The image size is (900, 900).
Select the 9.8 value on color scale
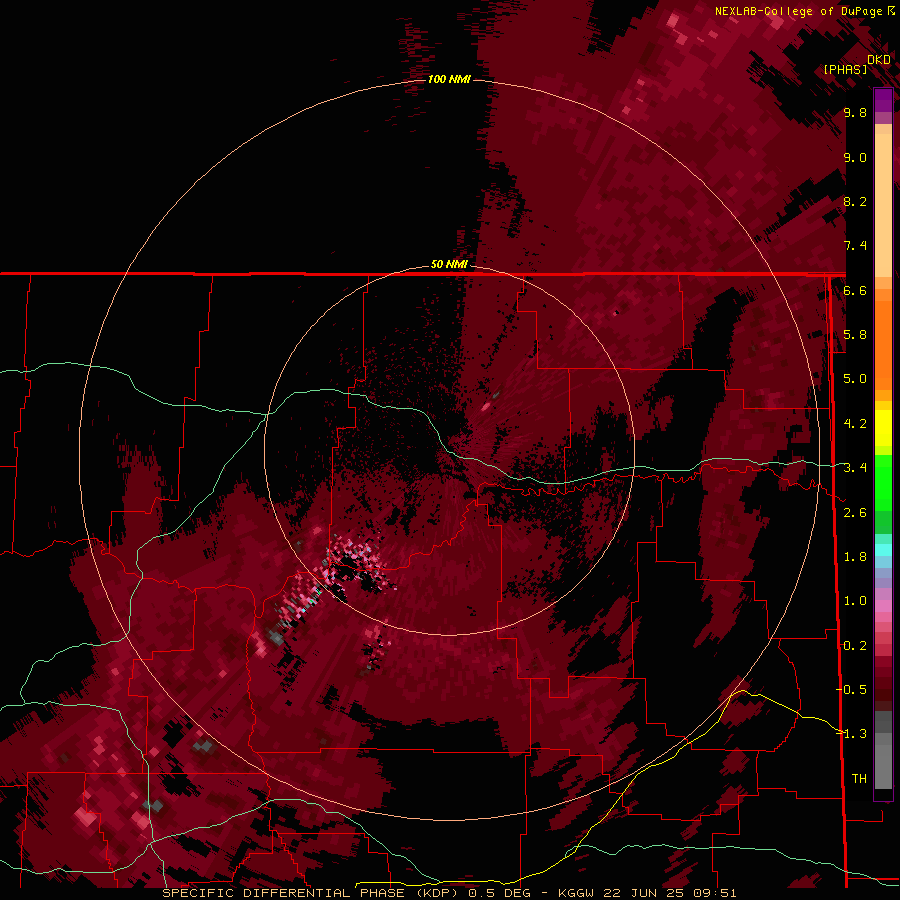tap(855, 113)
